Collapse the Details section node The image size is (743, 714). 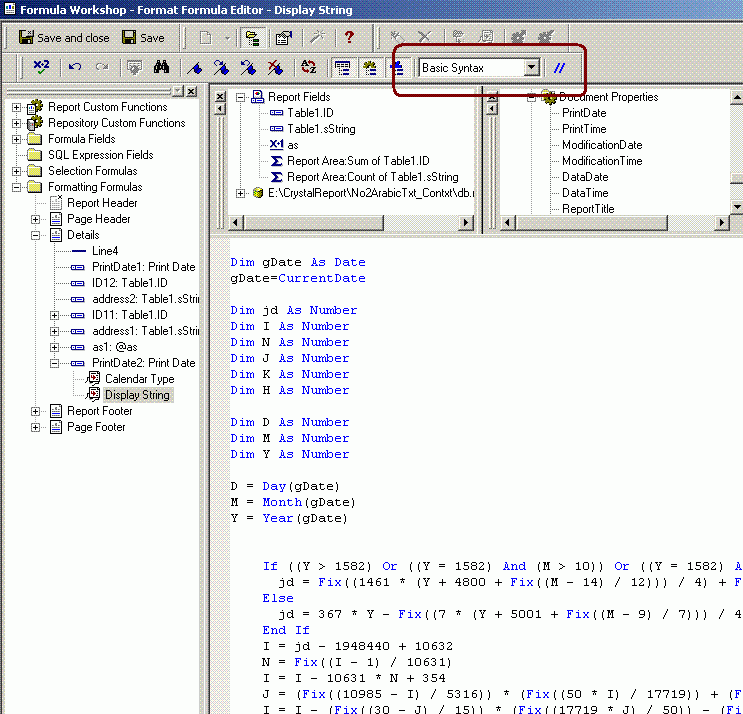pos(35,235)
